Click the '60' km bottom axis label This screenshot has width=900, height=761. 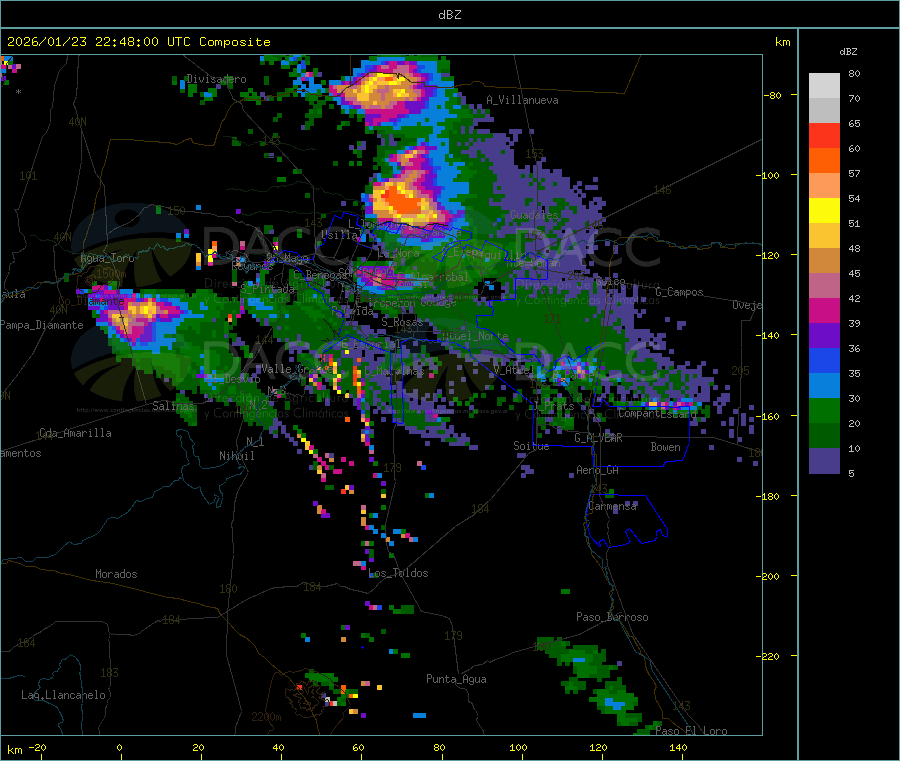click(x=358, y=747)
